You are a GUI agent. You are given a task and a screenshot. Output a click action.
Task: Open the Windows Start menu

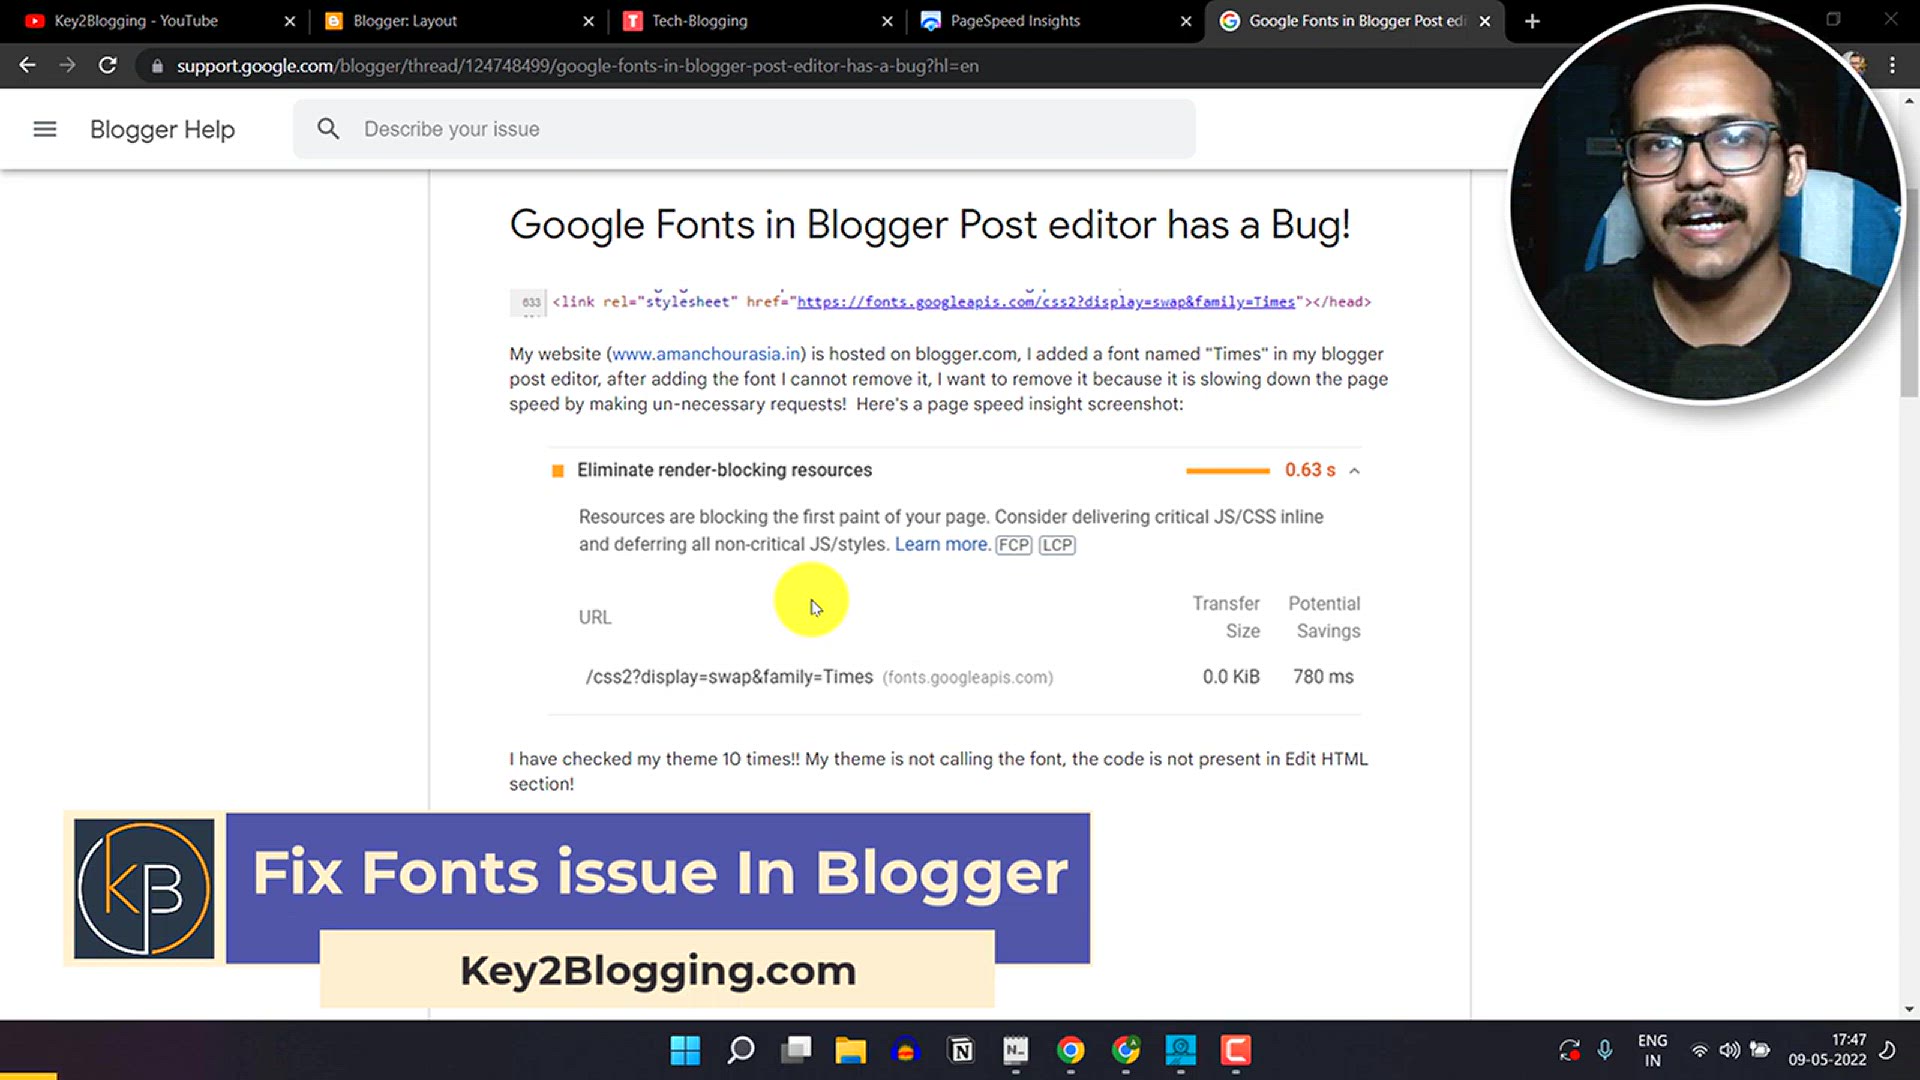(x=685, y=1050)
